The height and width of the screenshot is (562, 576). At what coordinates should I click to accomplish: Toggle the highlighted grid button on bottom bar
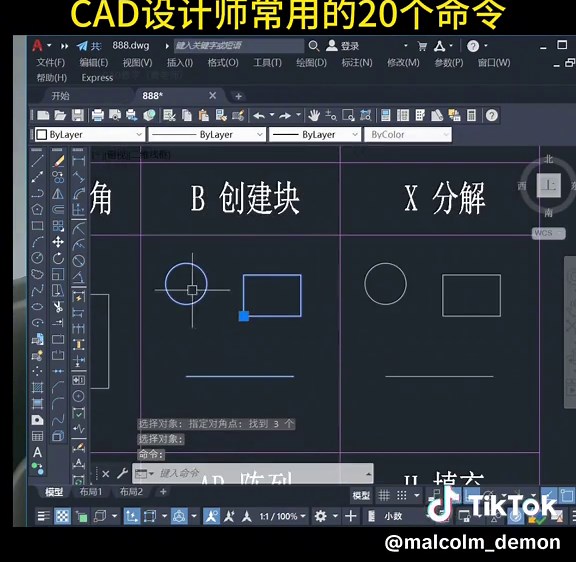[62, 516]
